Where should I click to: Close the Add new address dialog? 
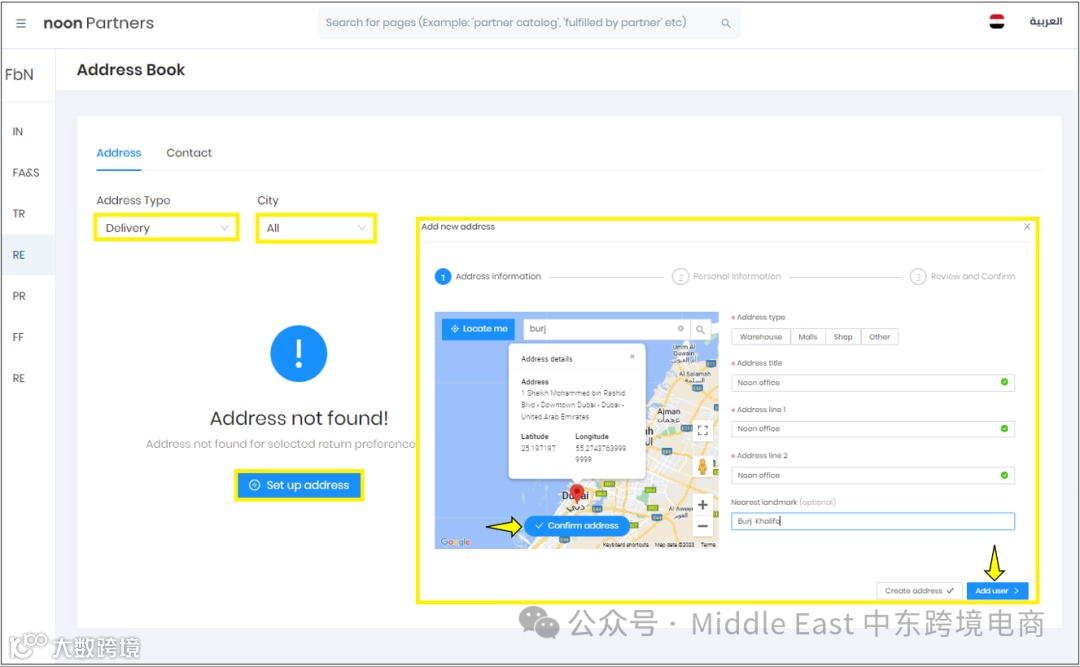pos(1027,227)
